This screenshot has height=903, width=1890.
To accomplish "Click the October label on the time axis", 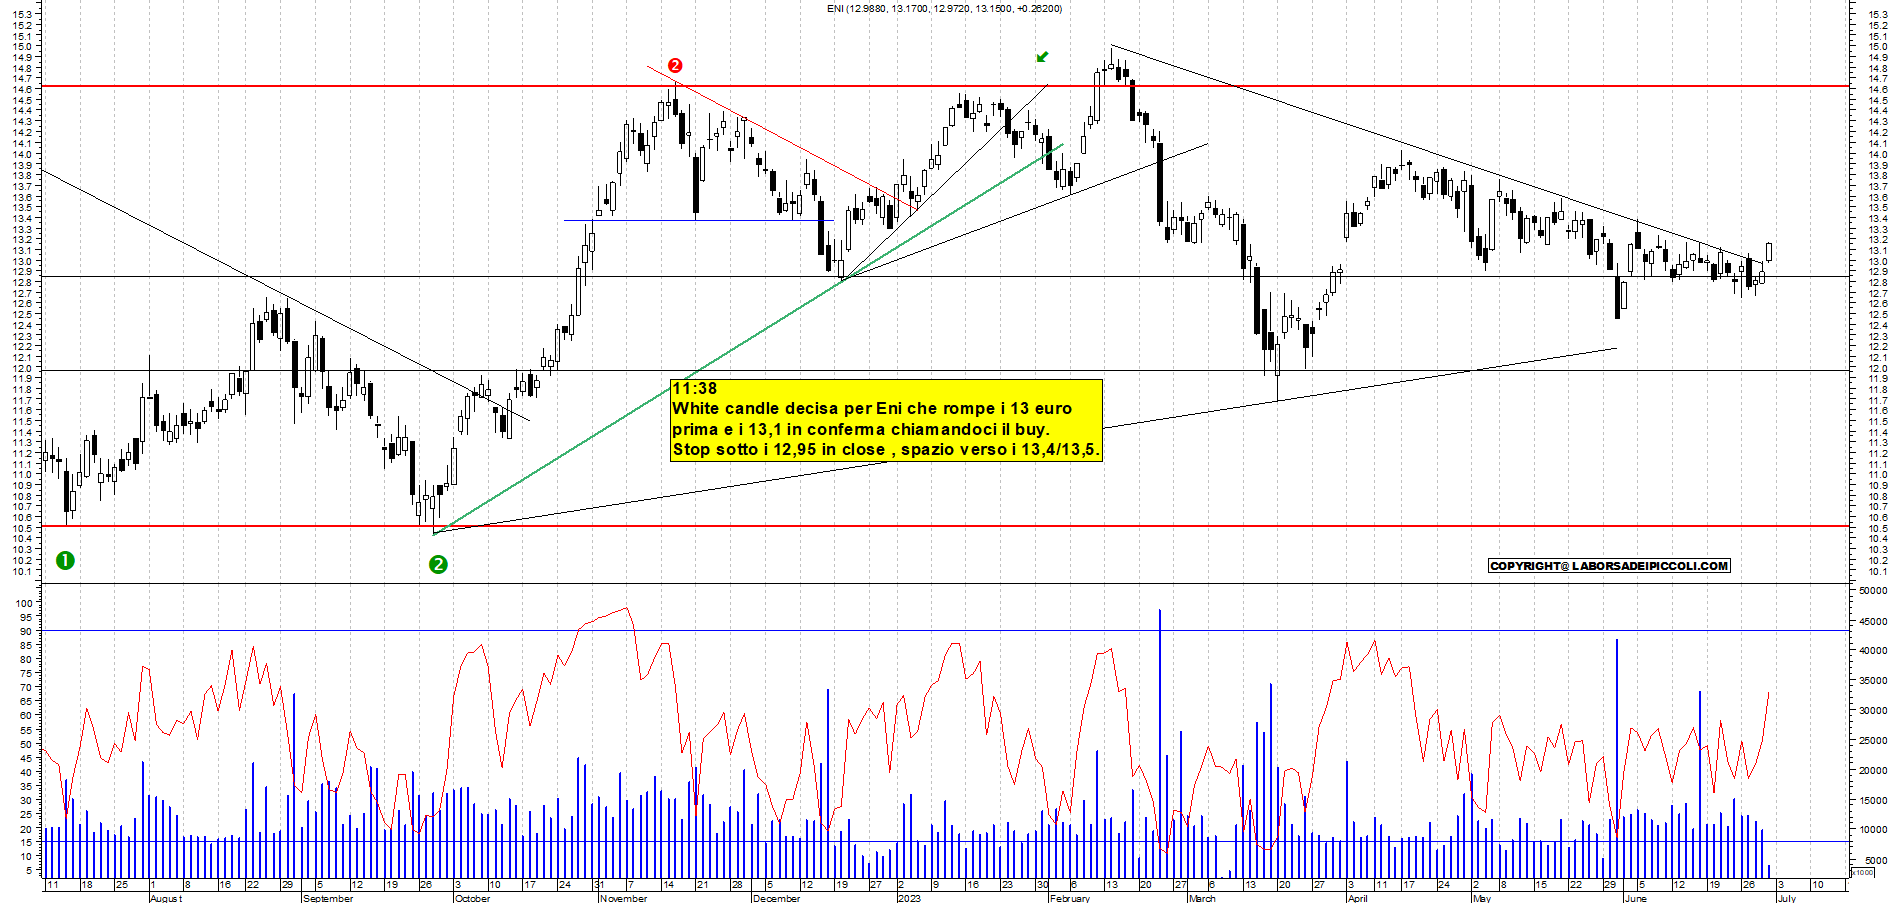I will pos(473,898).
